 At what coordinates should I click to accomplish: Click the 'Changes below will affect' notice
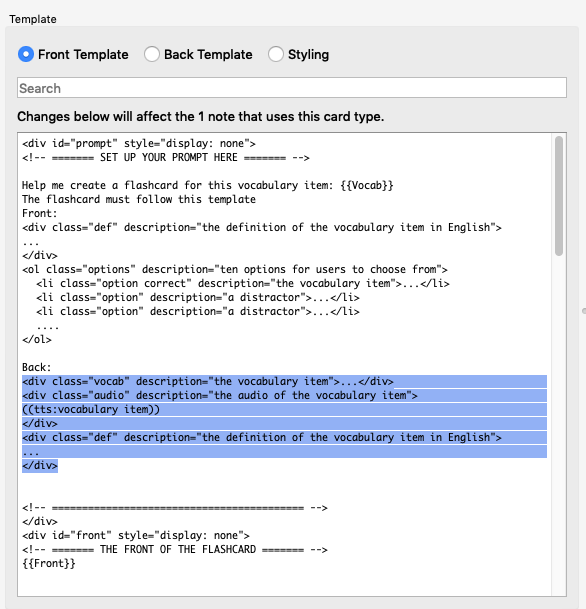[201, 117]
